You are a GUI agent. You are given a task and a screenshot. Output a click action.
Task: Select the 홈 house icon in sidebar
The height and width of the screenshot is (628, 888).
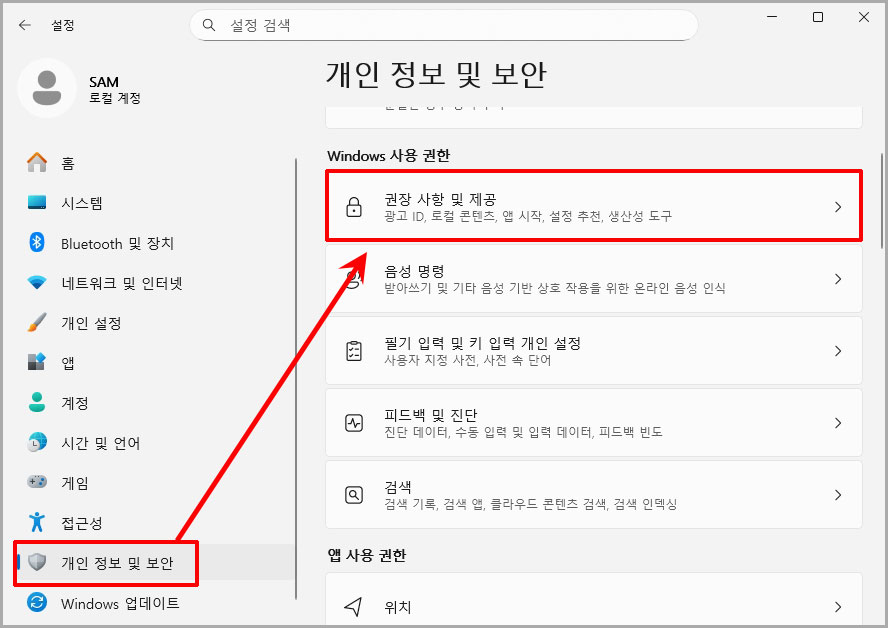36,163
